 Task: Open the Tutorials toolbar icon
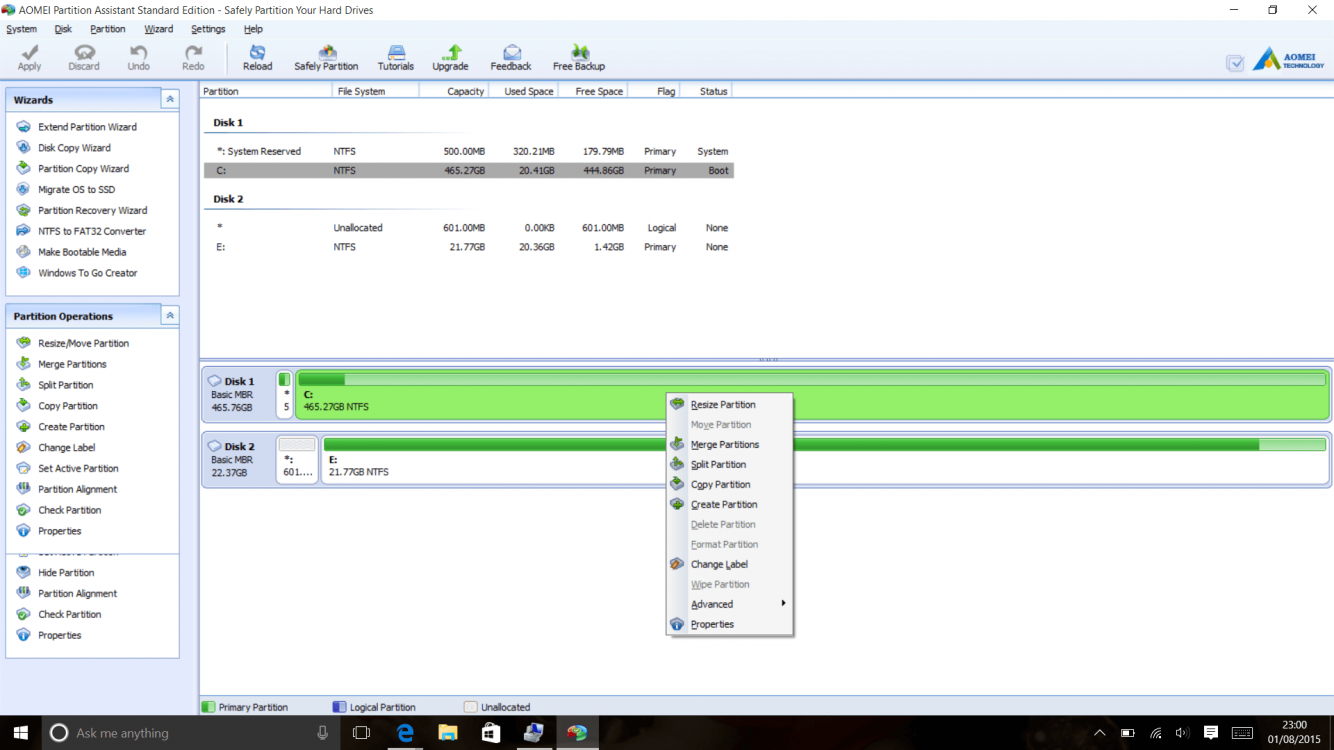coord(396,57)
